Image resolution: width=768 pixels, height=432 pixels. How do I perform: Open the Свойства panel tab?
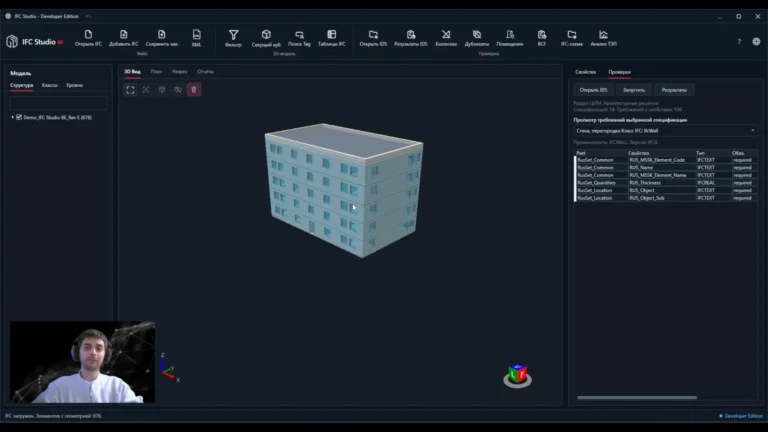(586, 72)
